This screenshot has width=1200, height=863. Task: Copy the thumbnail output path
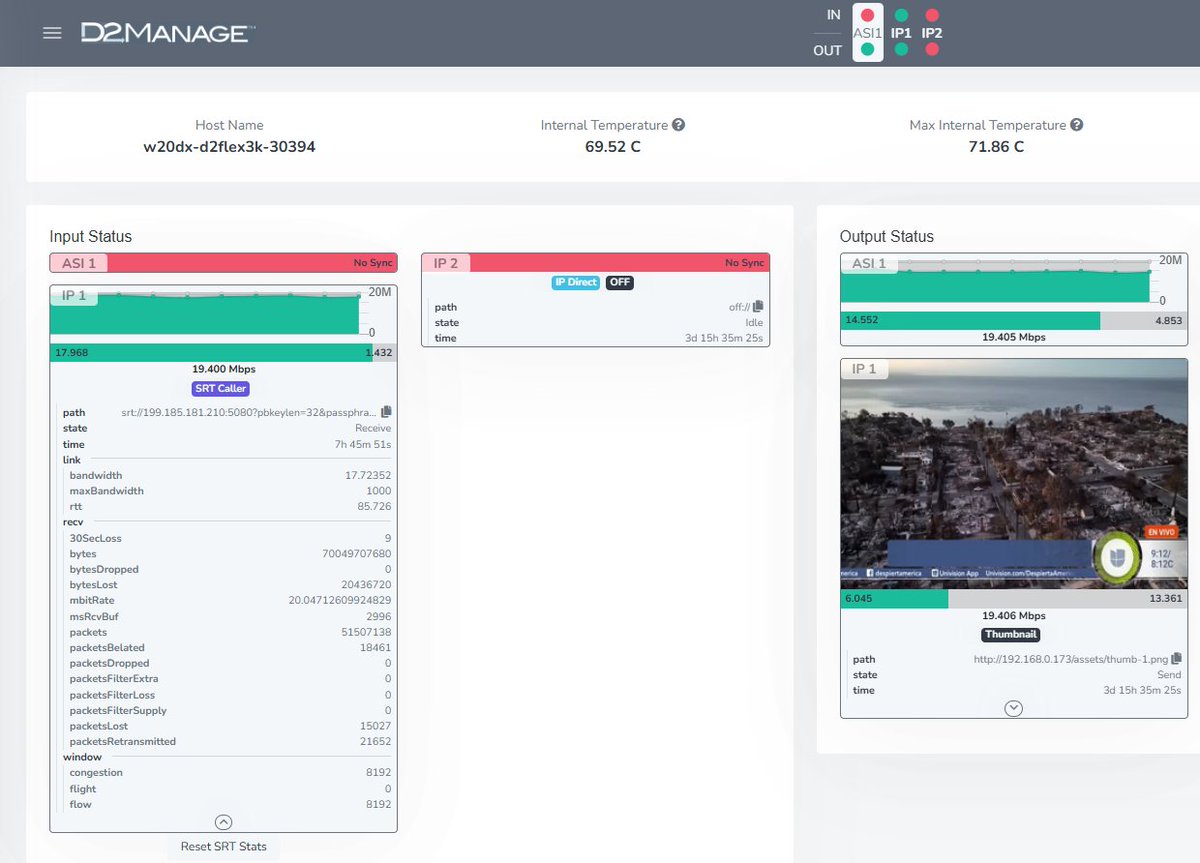(x=1176, y=659)
